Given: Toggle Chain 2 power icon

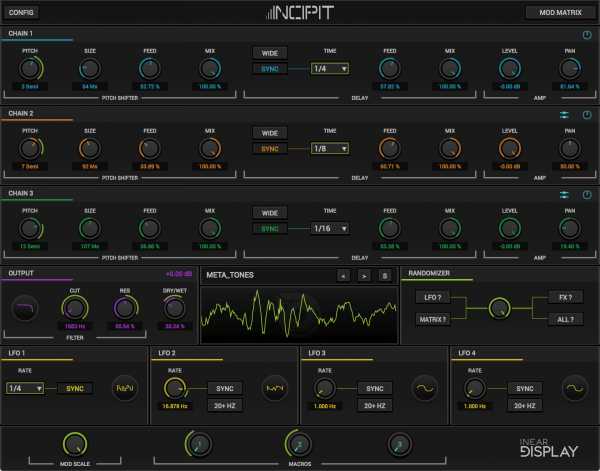Looking at the screenshot, I should click(587, 115).
